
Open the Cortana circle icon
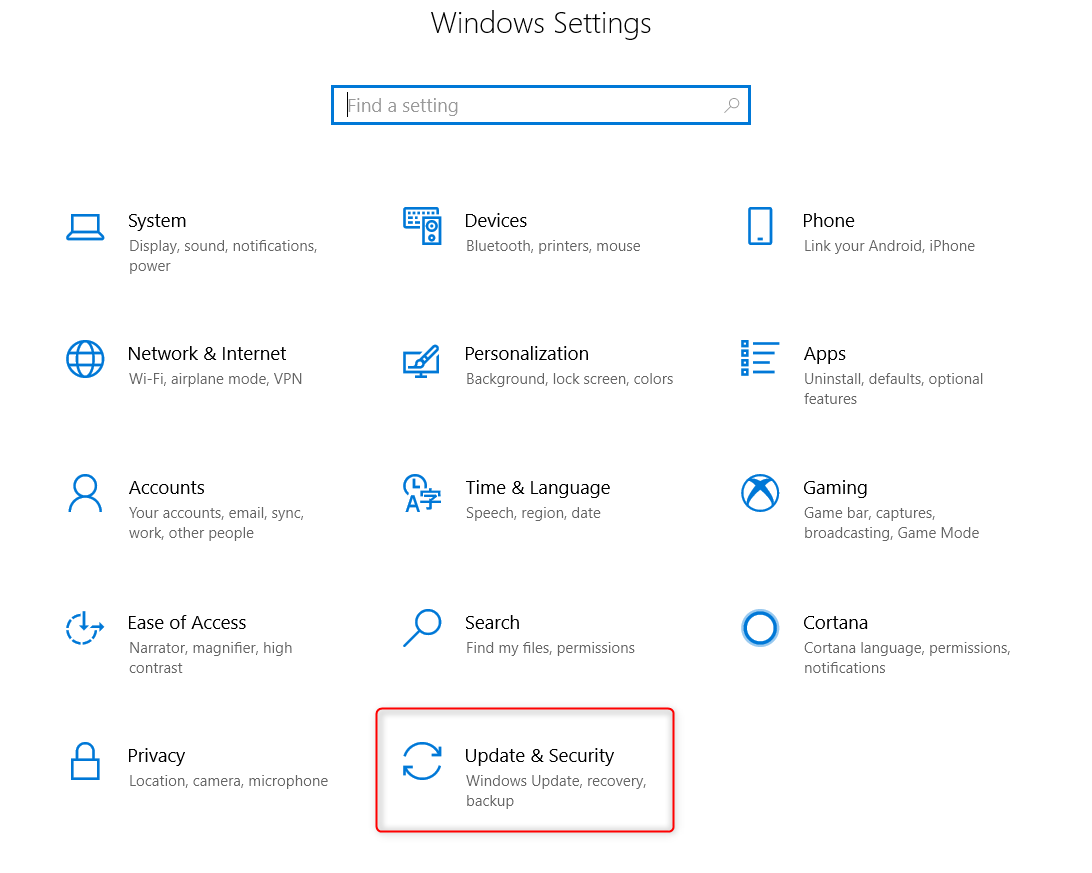tap(760, 628)
